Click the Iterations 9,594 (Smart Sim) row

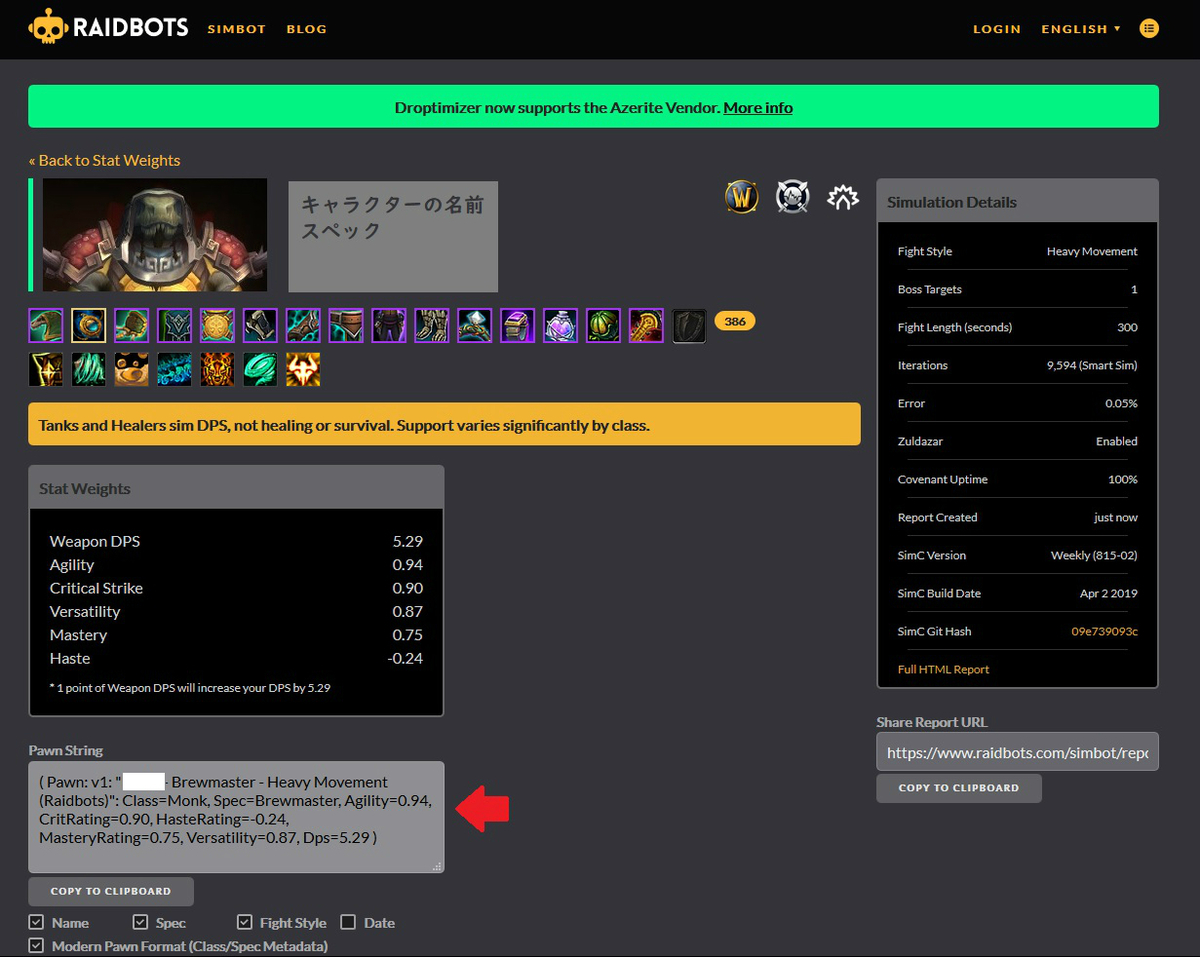click(x=1018, y=365)
